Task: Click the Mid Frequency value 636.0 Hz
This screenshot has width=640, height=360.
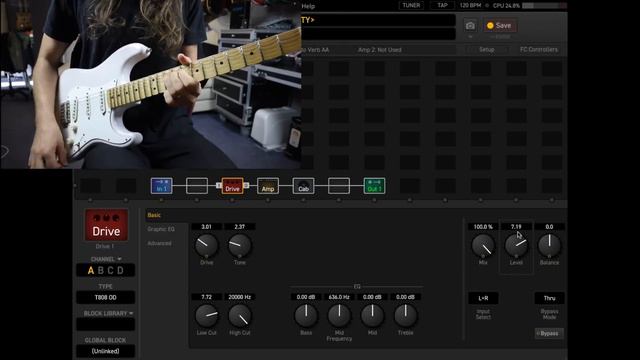Action: tap(339, 297)
